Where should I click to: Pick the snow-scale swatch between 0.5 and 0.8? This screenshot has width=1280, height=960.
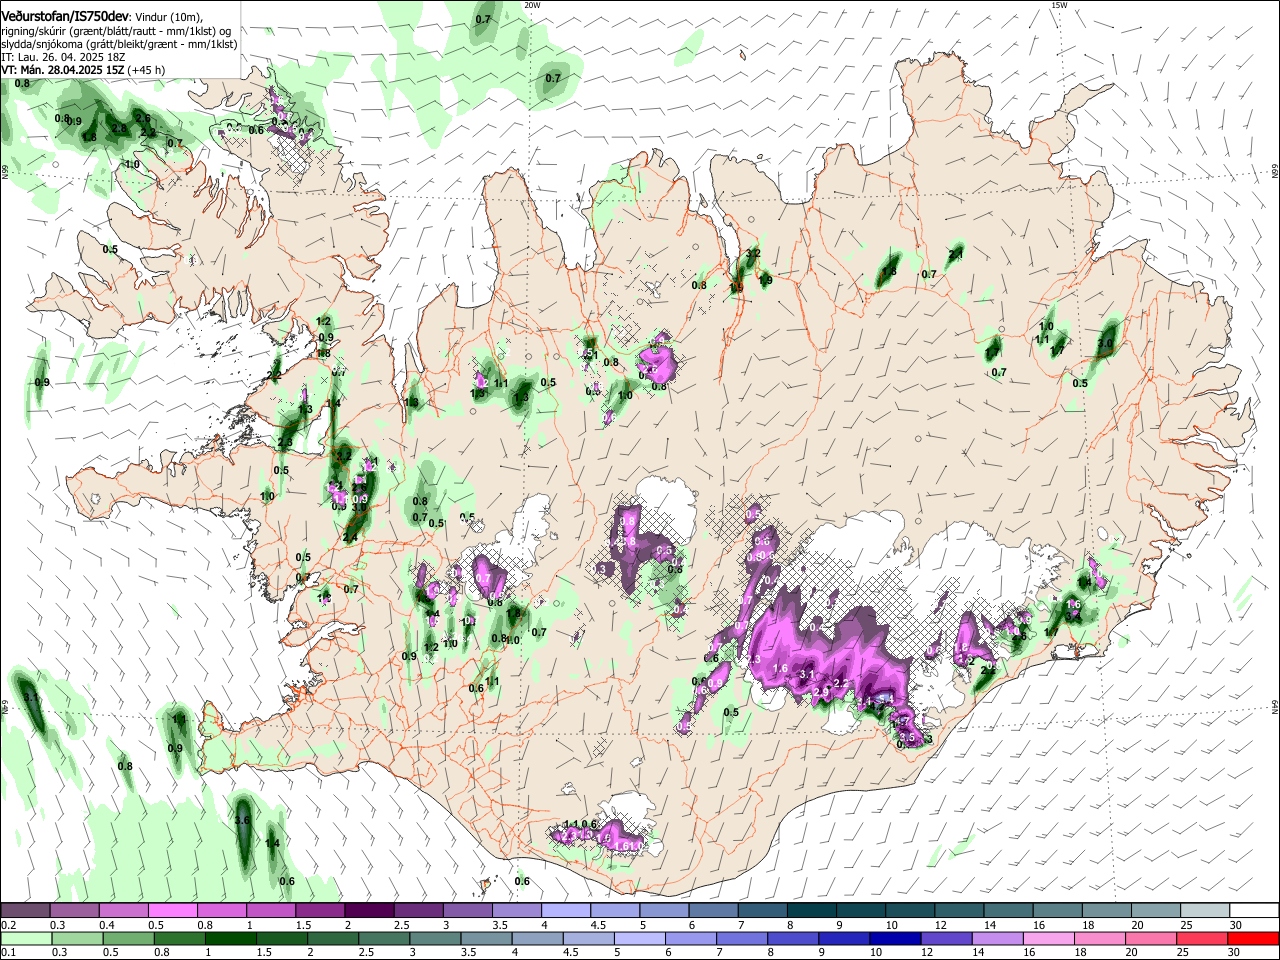[x=172, y=911]
